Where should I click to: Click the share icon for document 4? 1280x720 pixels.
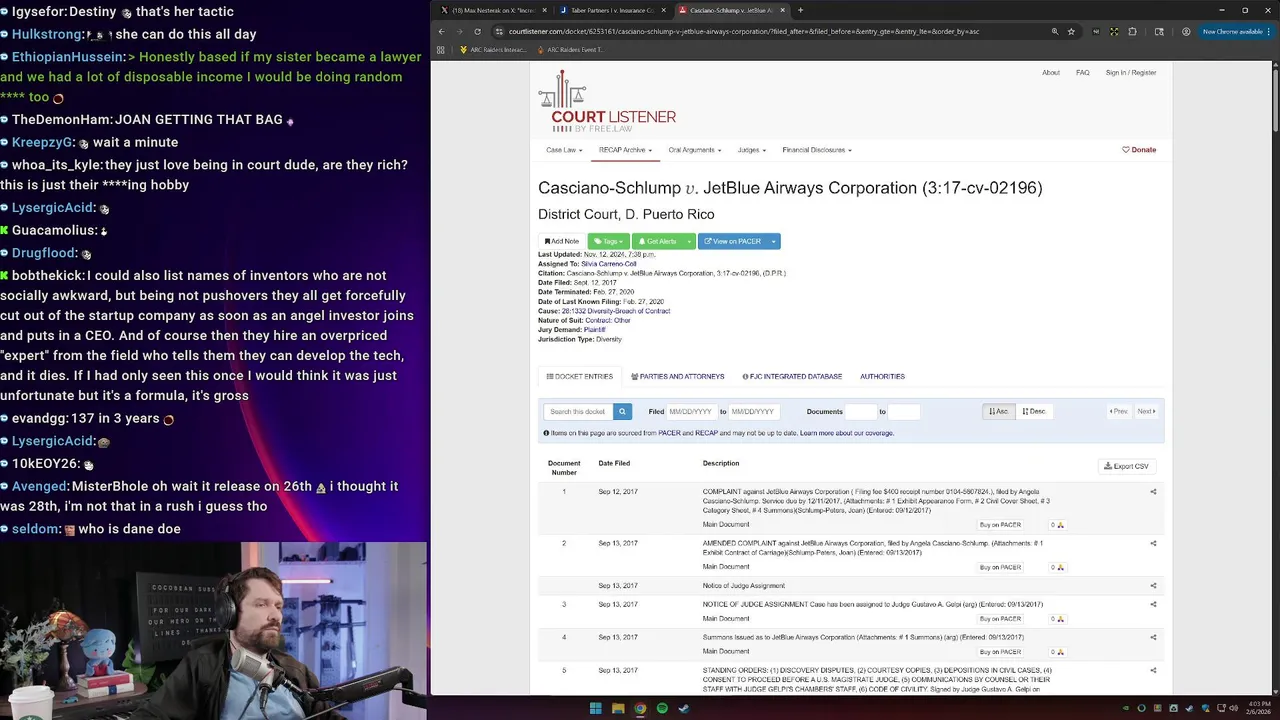1153,637
